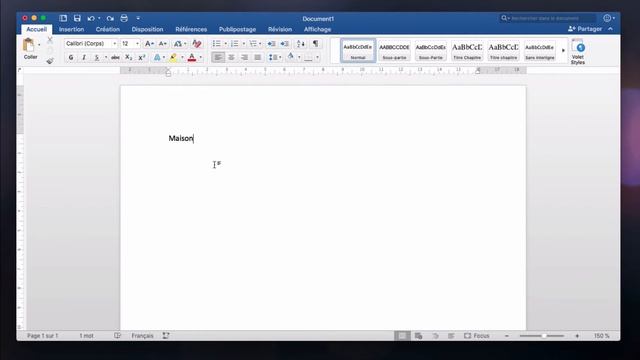
Task: Open the Insertion tab
Action: point(71,29)
